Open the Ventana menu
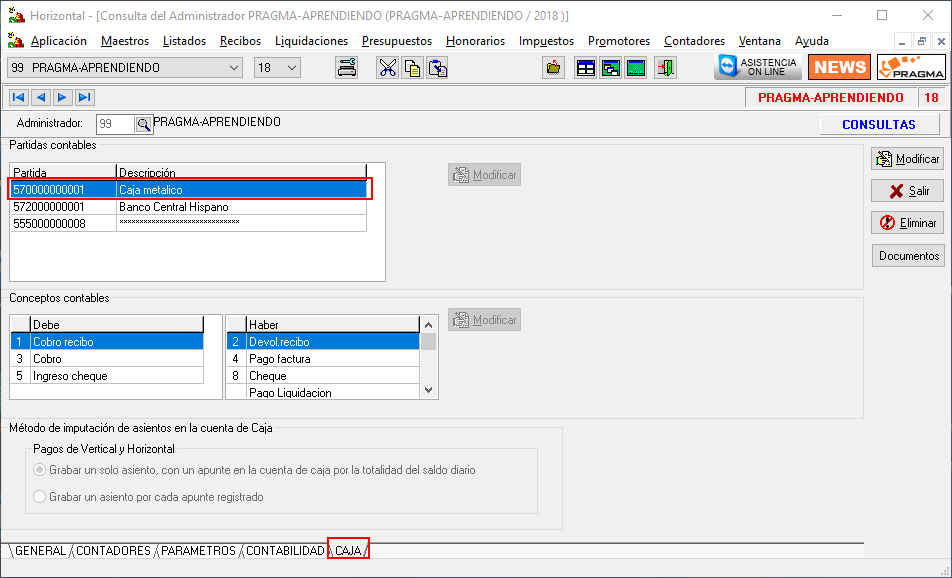 click(760, 41)
